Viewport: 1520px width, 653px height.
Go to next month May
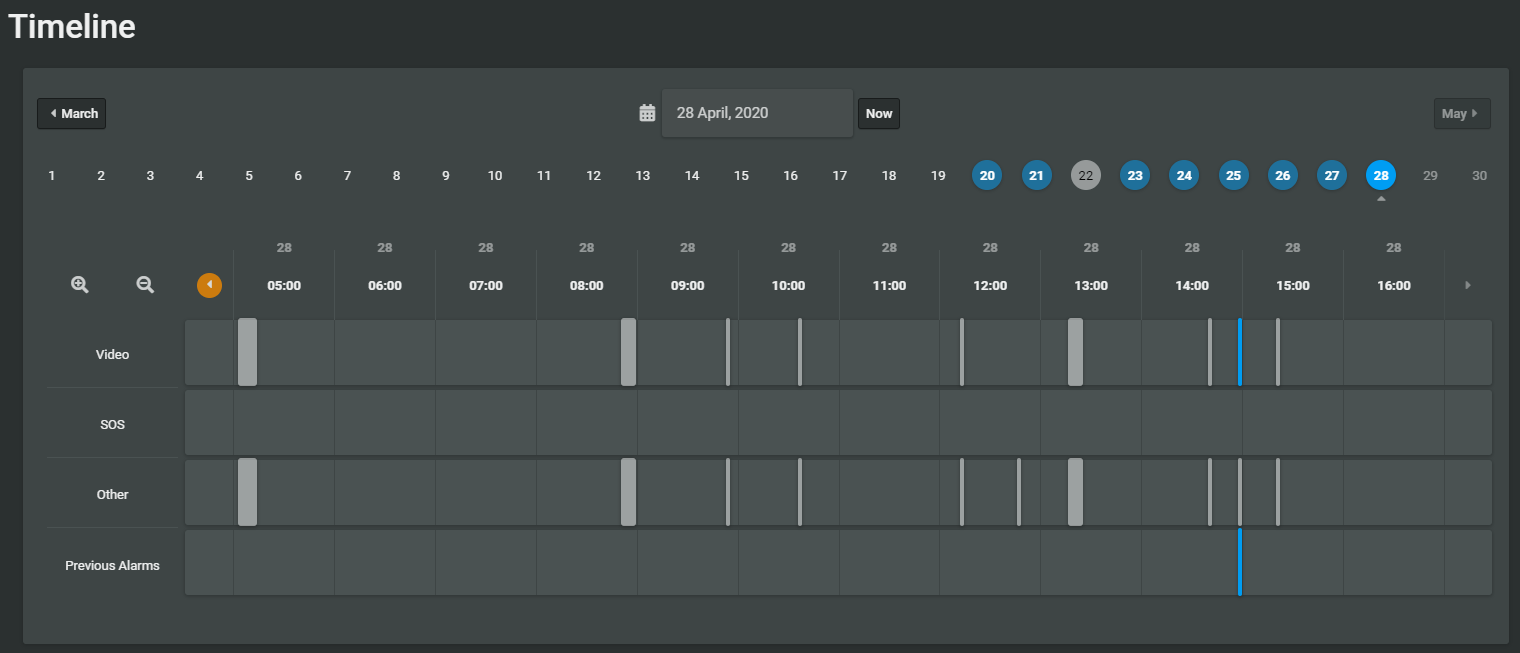pos(1461,113)
